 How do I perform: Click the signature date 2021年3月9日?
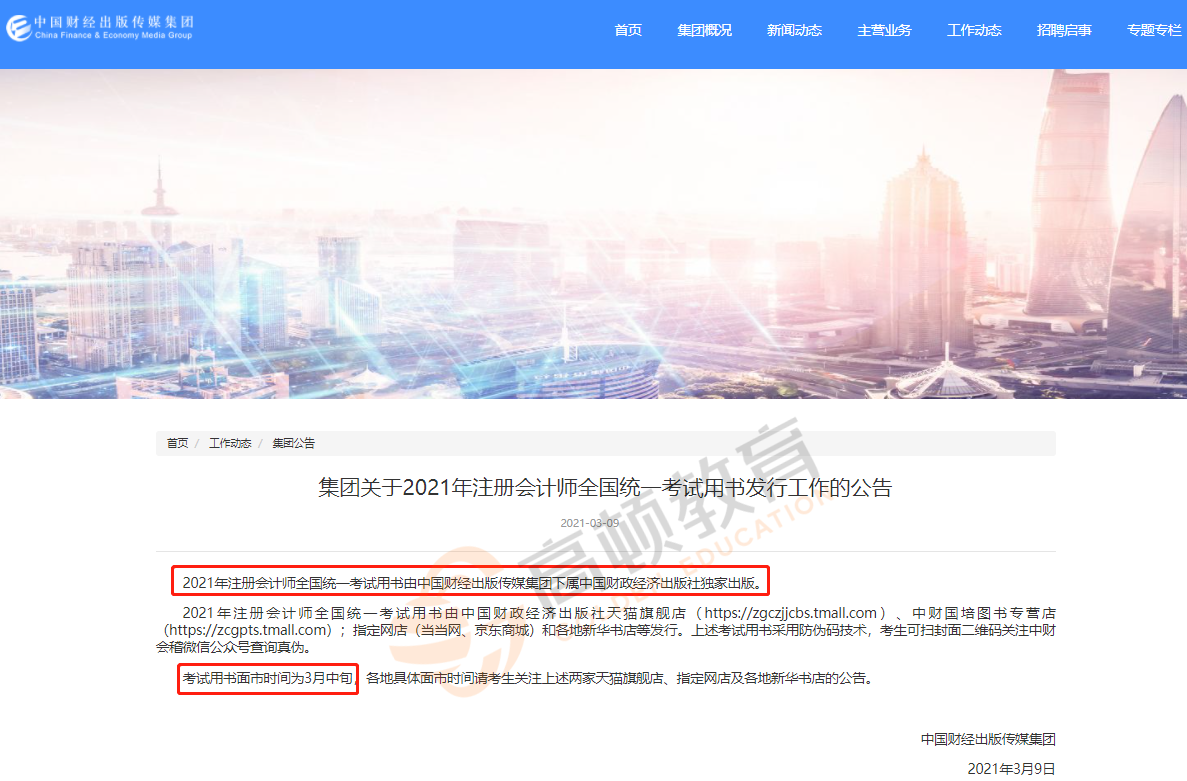coord(1011,768)
